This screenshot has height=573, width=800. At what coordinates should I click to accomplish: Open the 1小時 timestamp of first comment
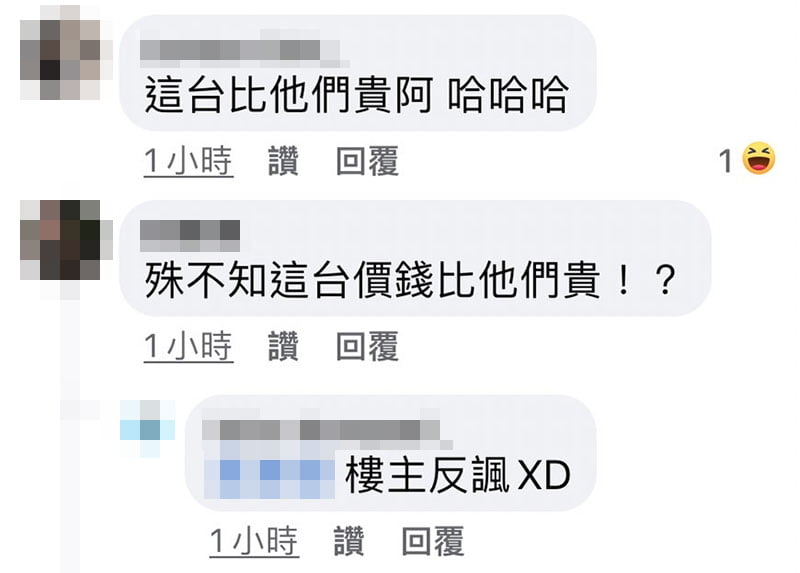click(188, 161)
